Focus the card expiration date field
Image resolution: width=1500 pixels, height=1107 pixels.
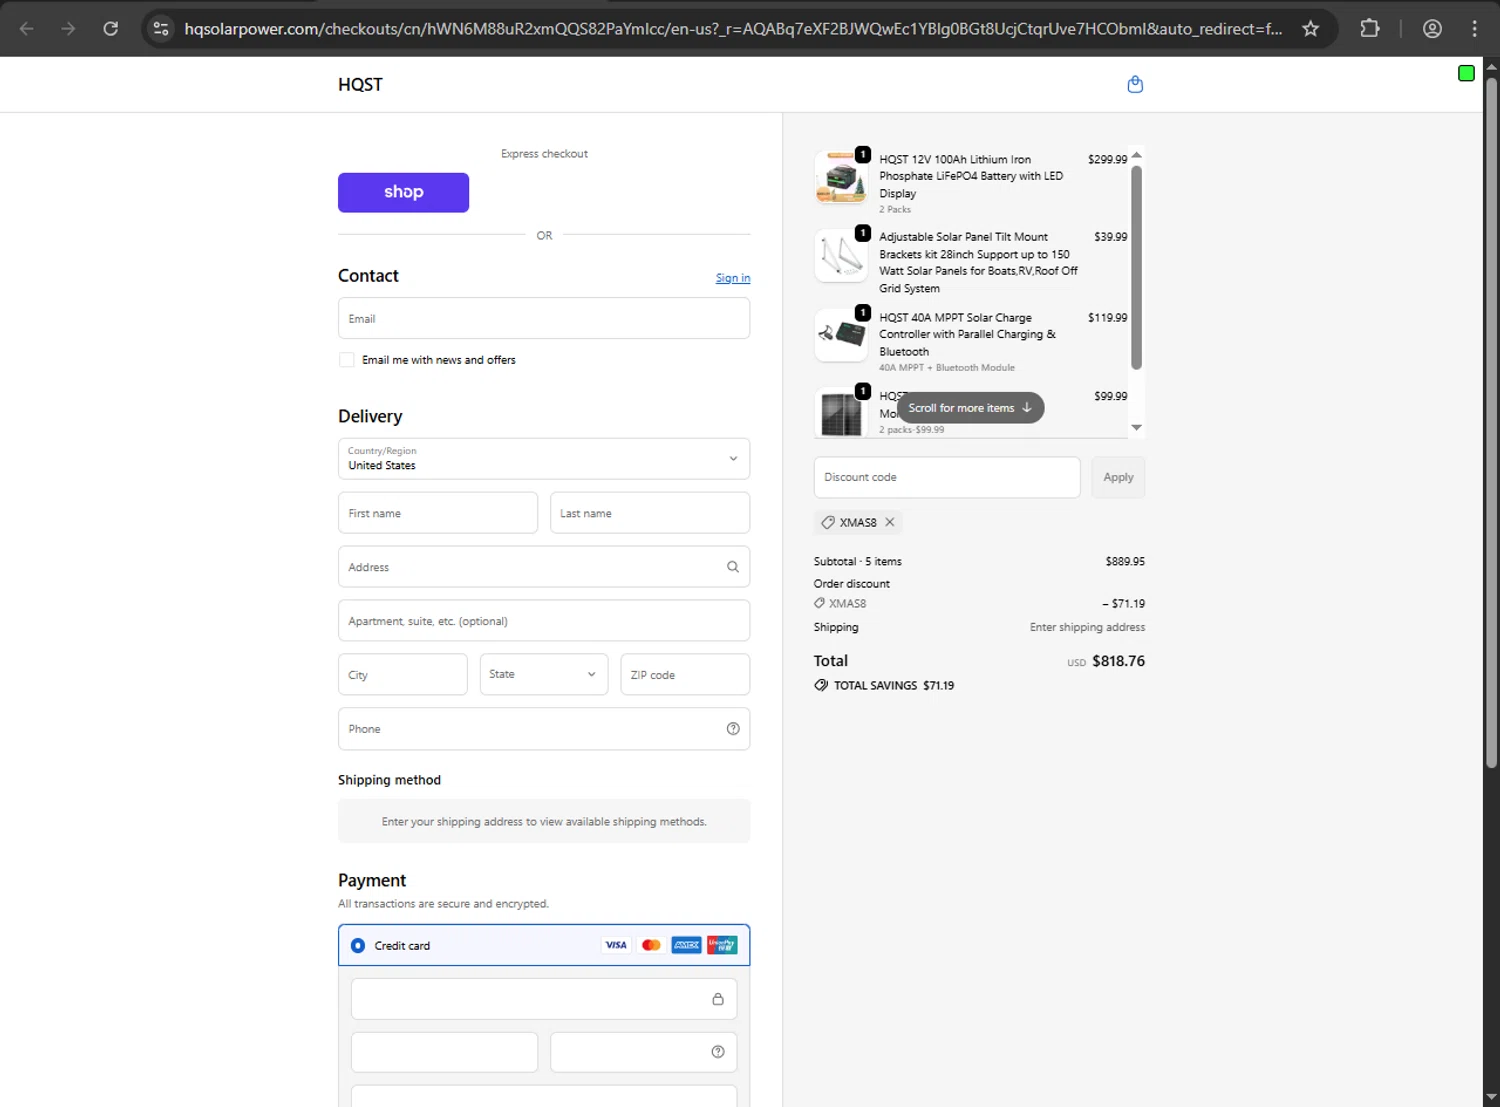(x=444, y=1052)
